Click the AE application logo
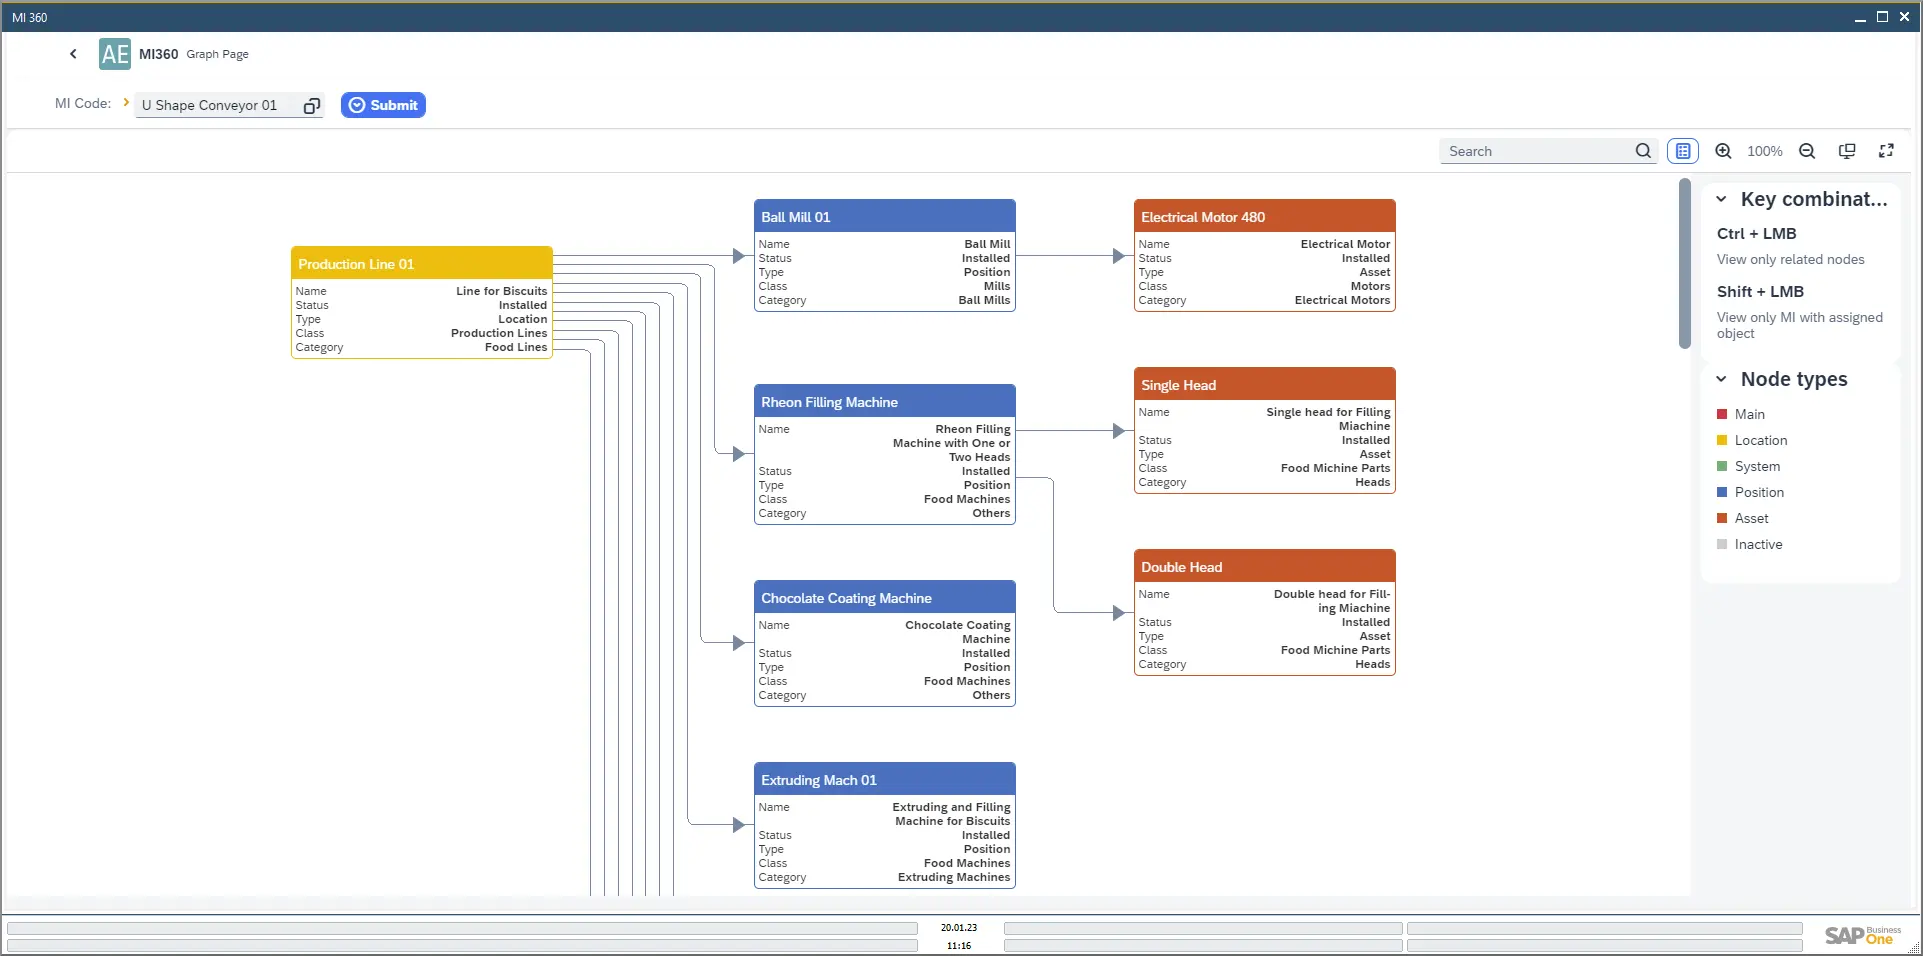The height and width of the screenshot is (956, 1923). point(115,54)
